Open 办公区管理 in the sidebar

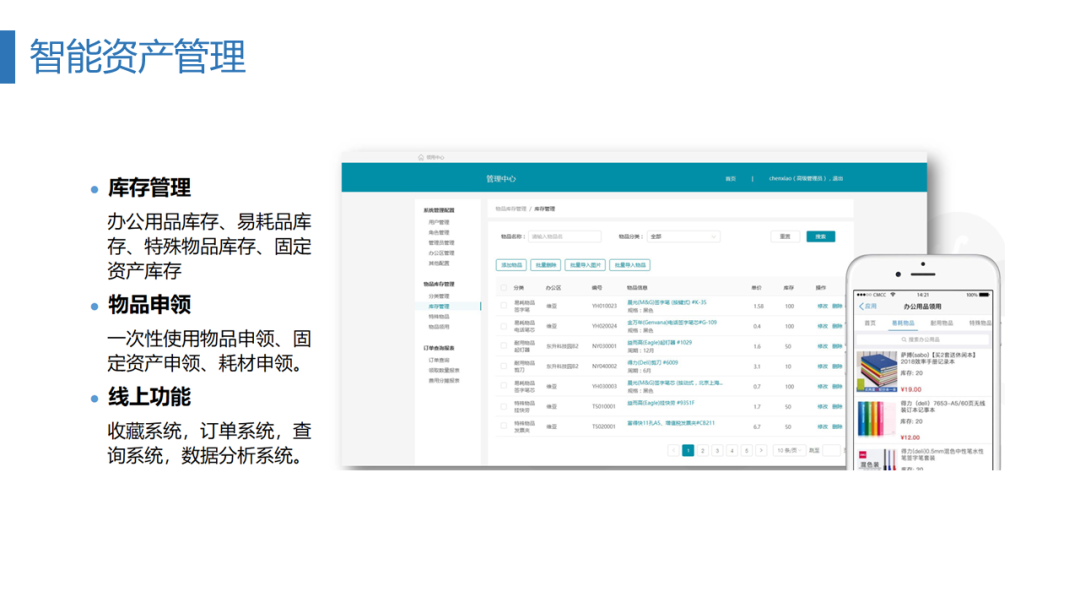[442, 253]
